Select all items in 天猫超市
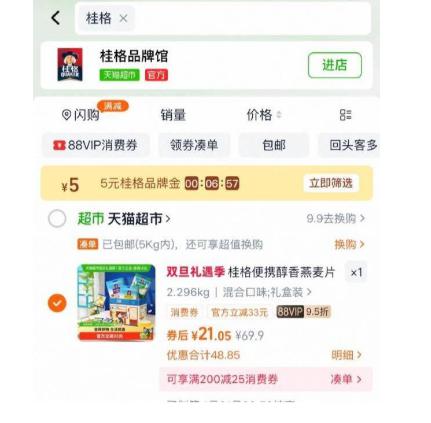Viewport: 431px width, 423px height. click(x=57, y=219)
